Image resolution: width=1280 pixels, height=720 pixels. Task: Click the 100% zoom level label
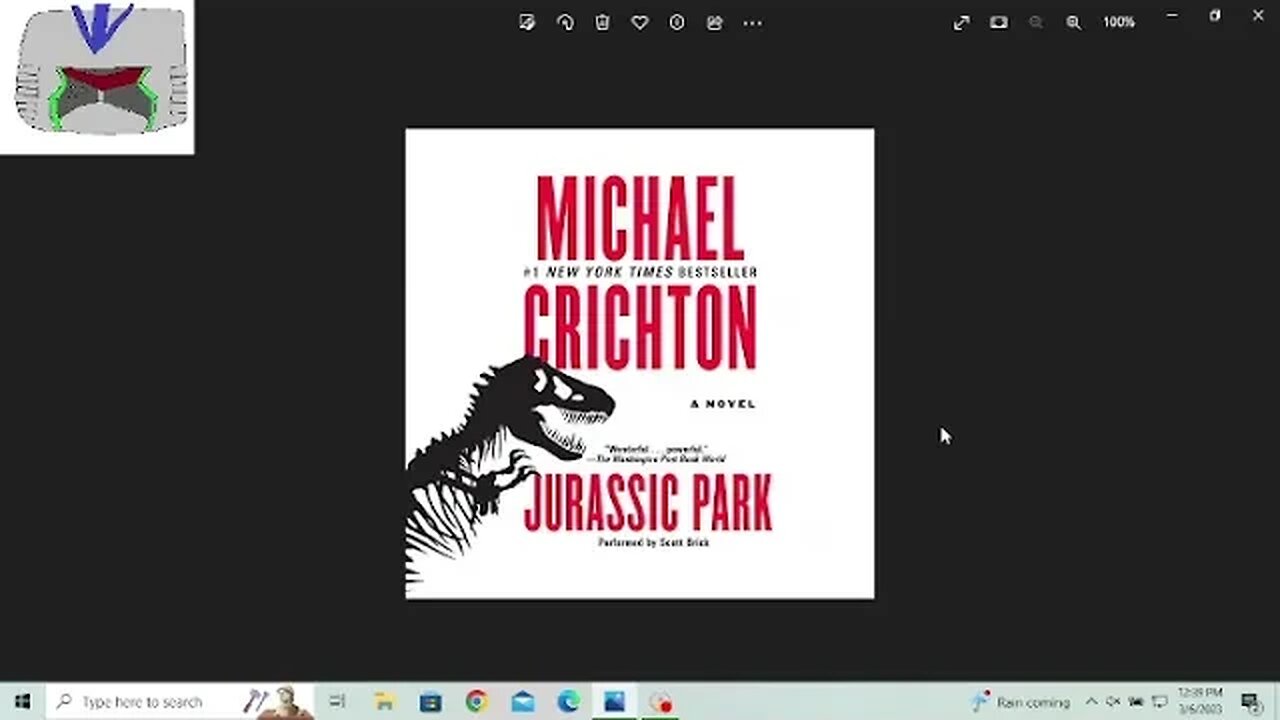coord(1119,22)
